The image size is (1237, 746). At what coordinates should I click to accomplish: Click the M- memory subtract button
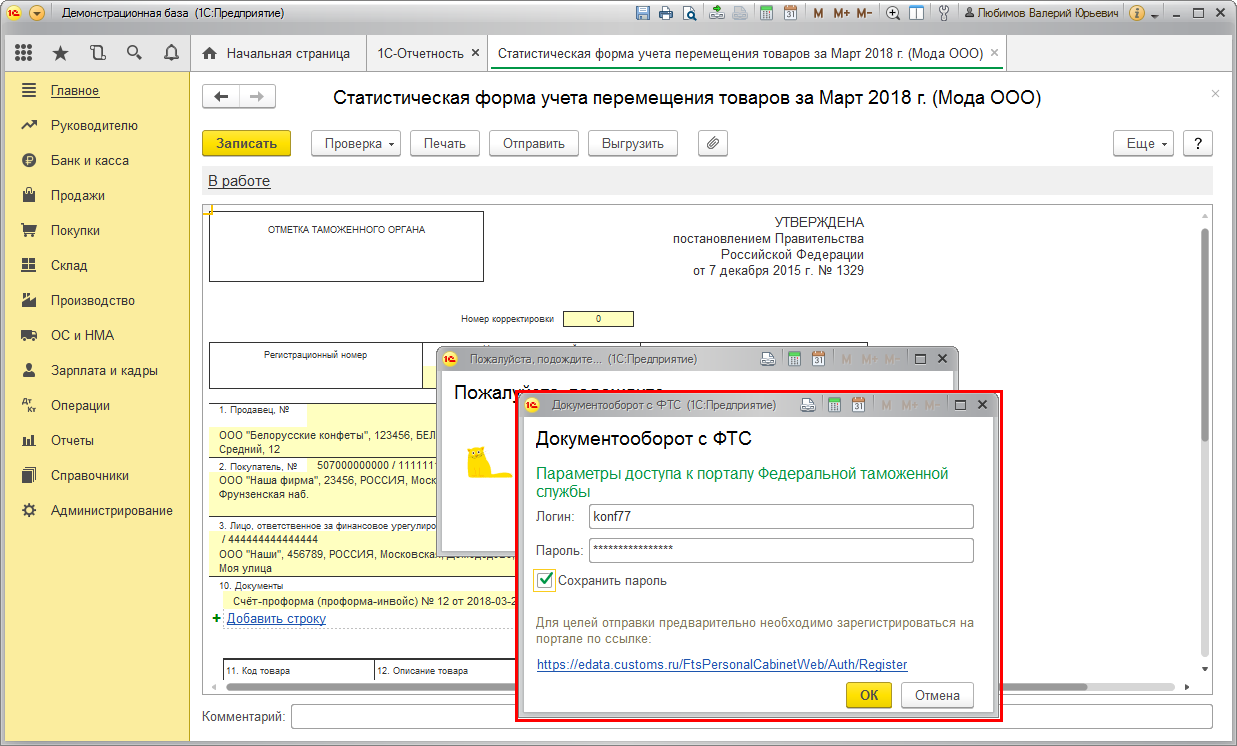coord(864,14)
